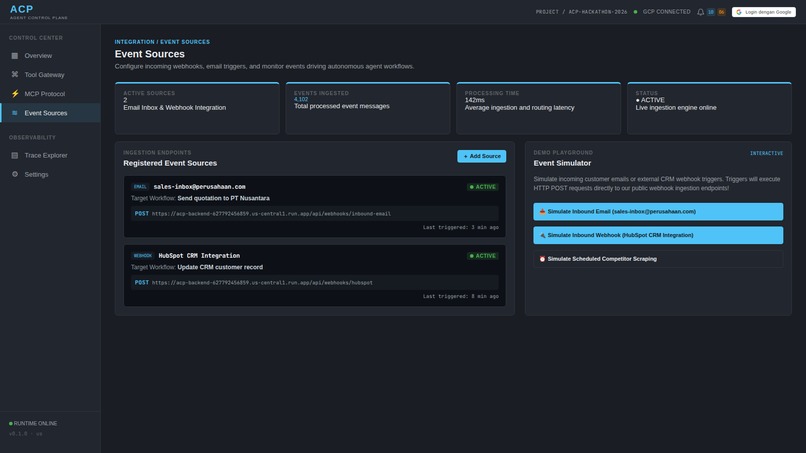Click Last triggered: 8 min ago

pos(461,296)
